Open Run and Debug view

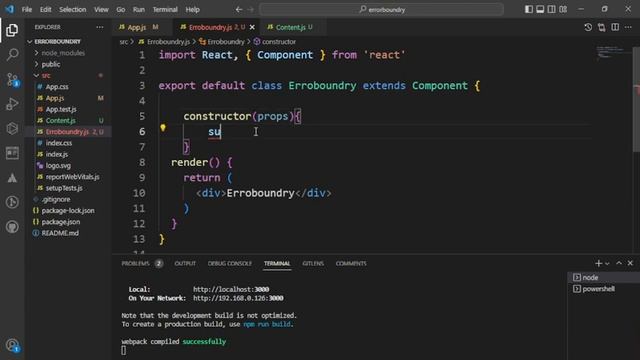click(x=12, y=104)
